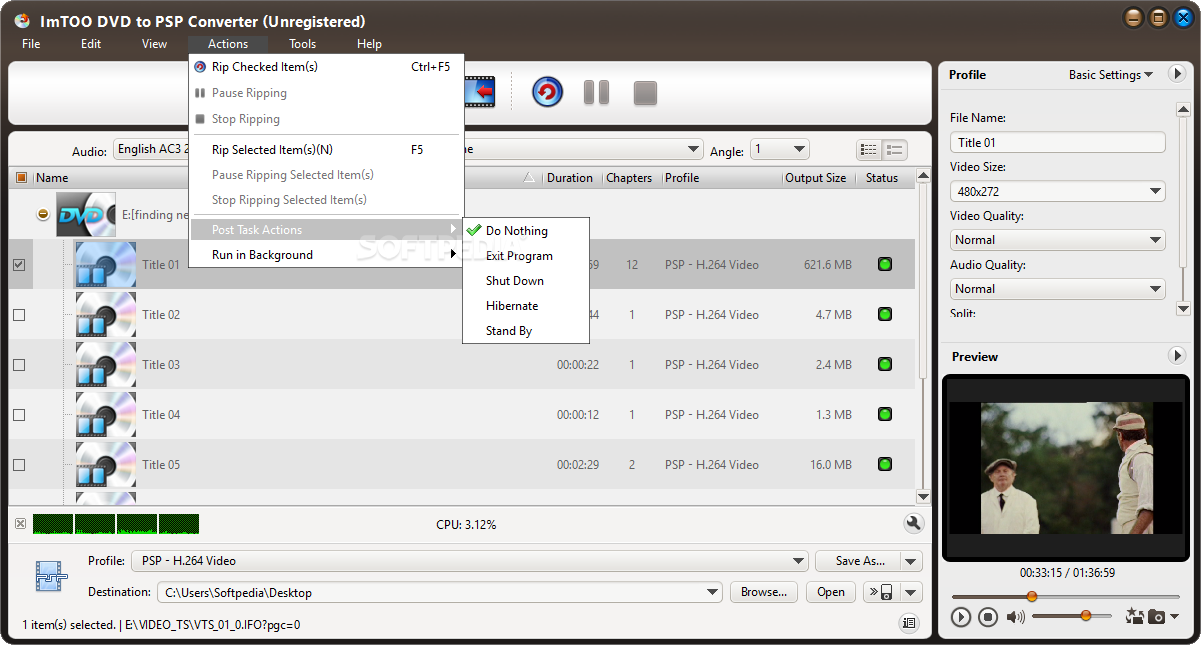Open the Angle dropdown

[780, 149]
